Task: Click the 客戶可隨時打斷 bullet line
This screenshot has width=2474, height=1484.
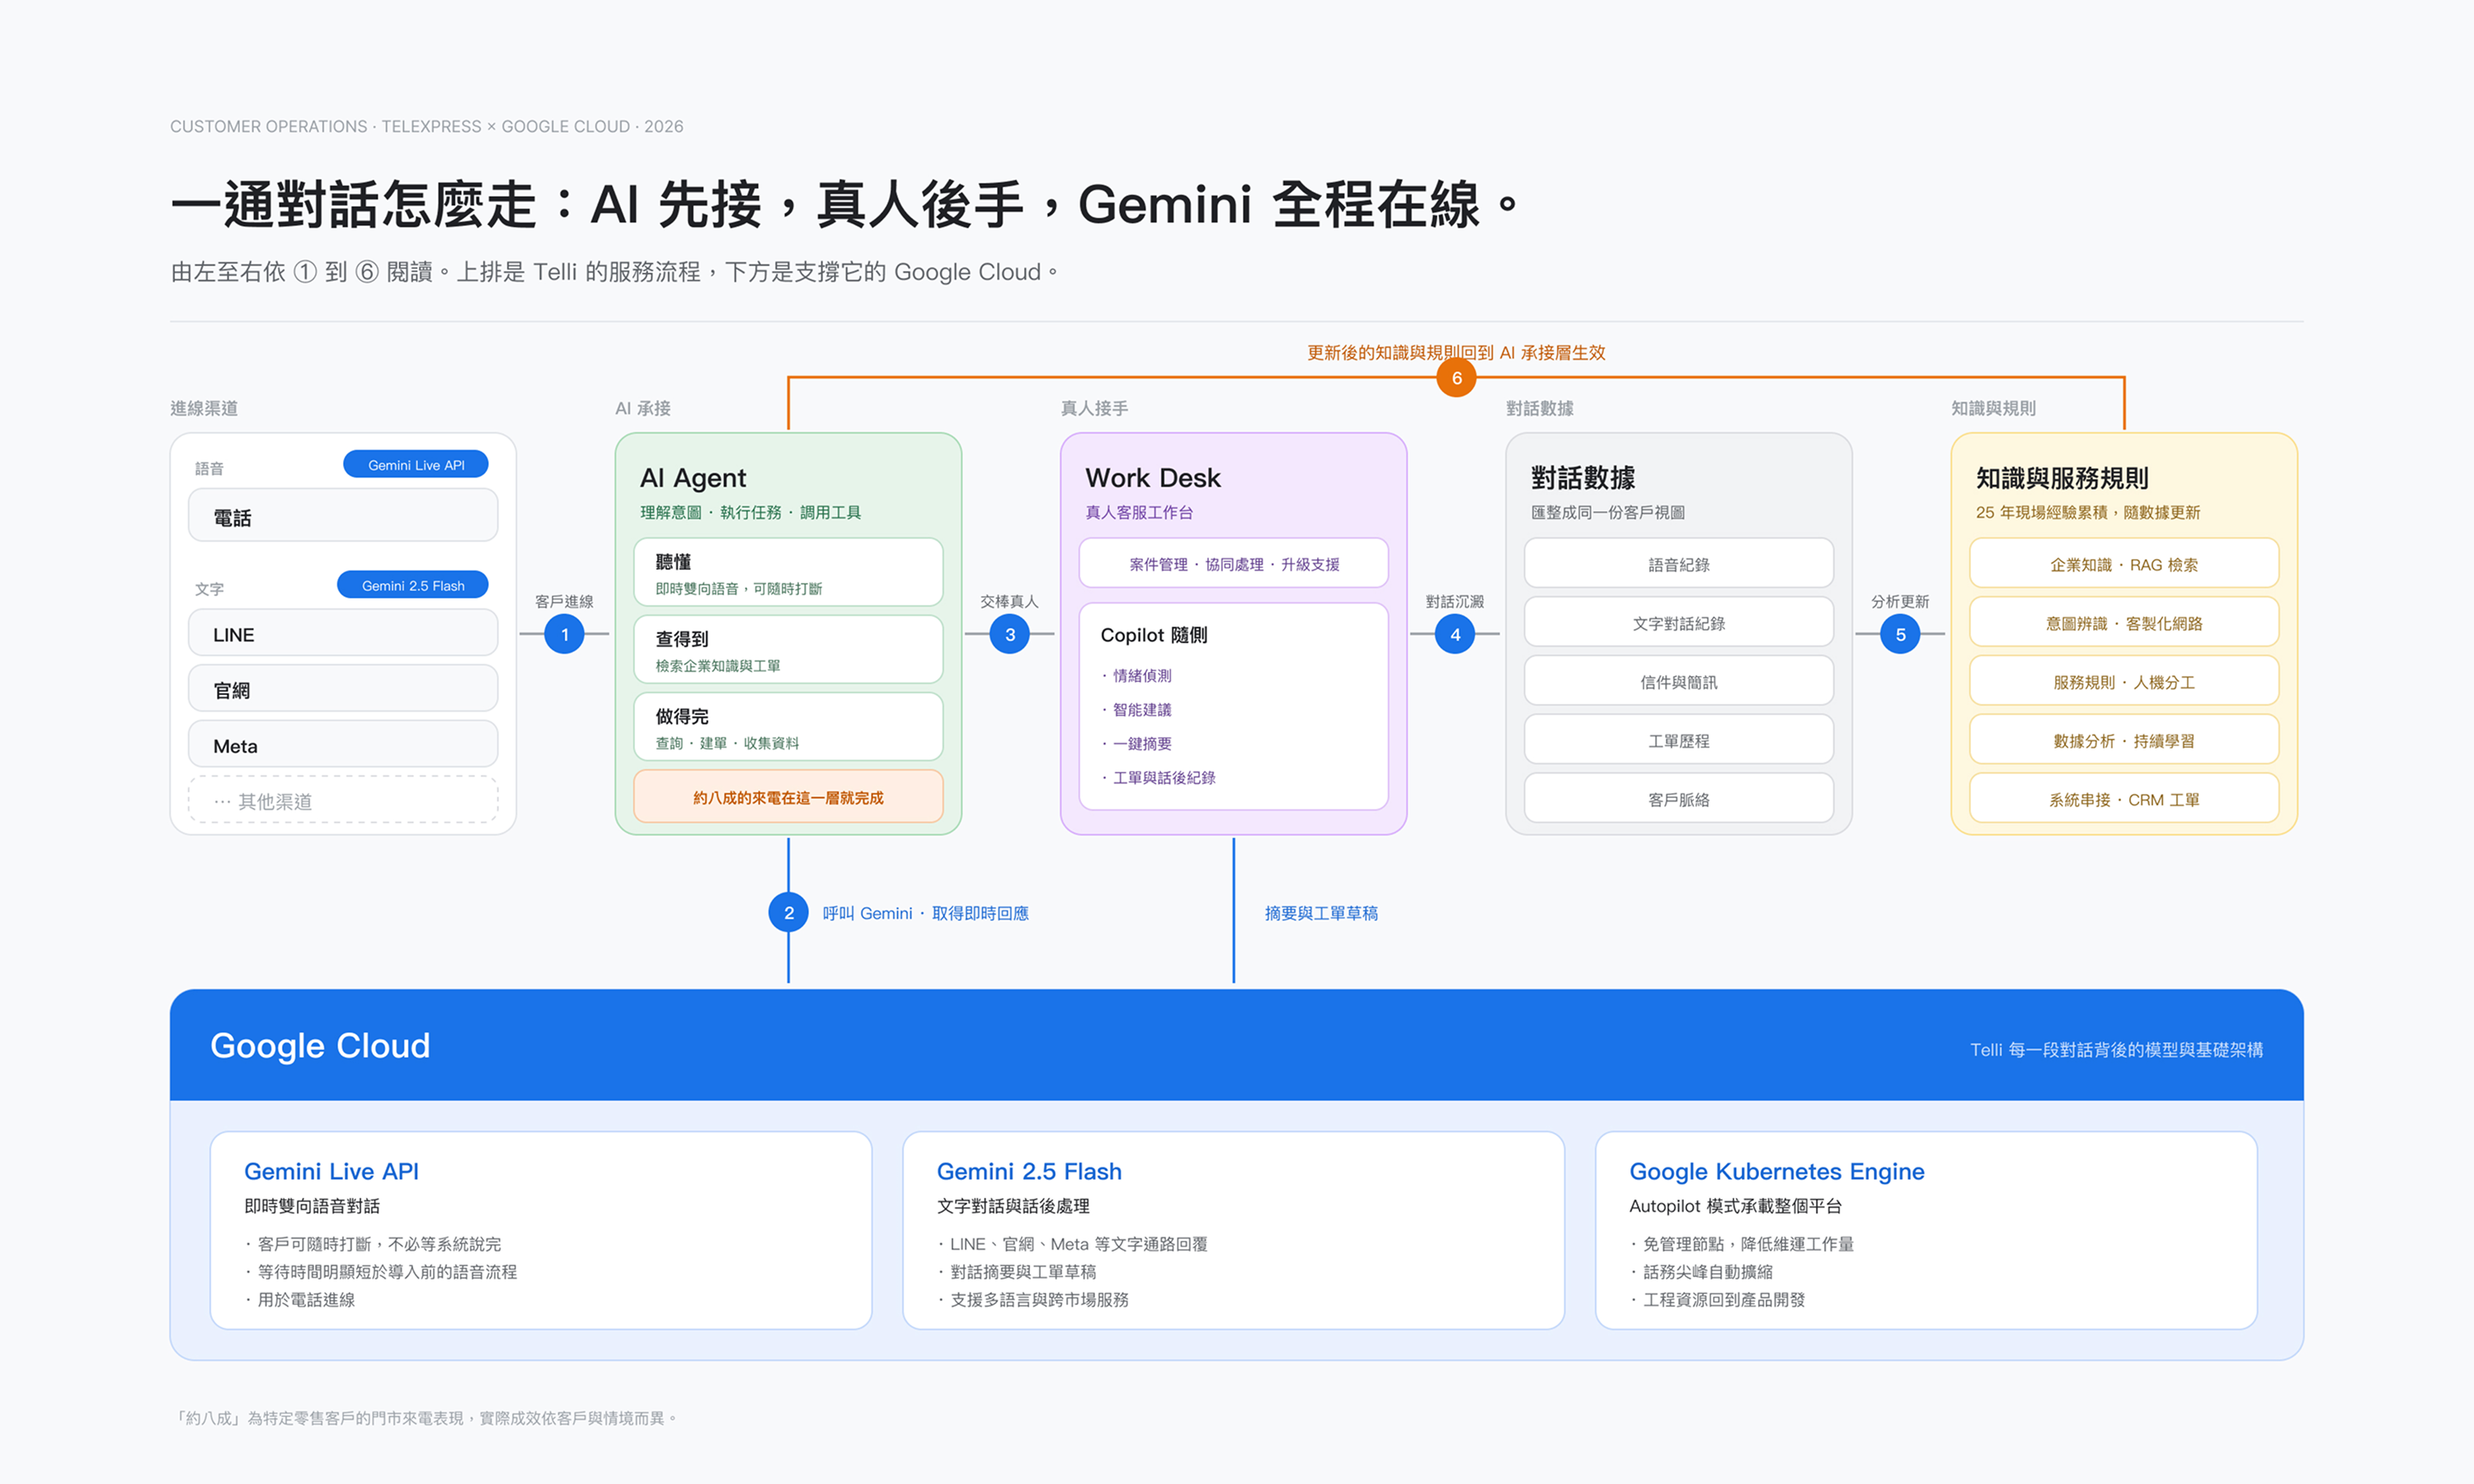Action: (373, 1244)
